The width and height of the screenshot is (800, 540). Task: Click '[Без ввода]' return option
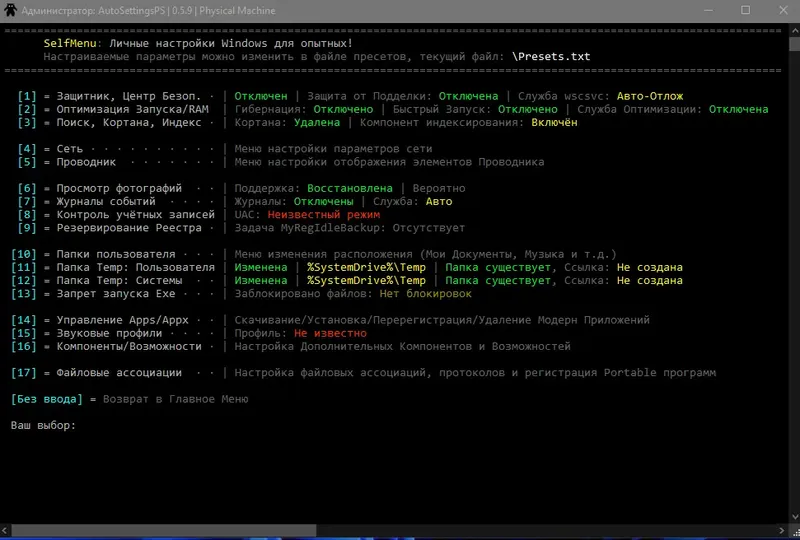pos(46,399)
